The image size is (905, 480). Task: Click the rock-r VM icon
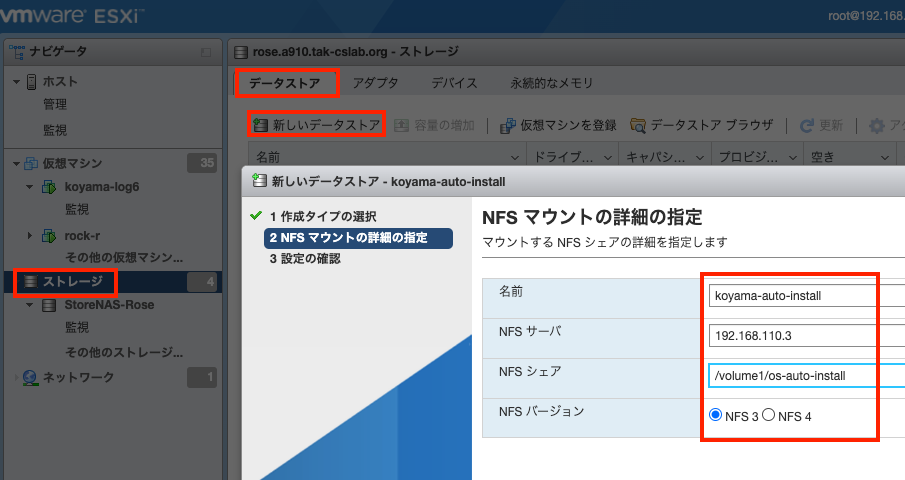pyautogui.click(x=49, y=236)
